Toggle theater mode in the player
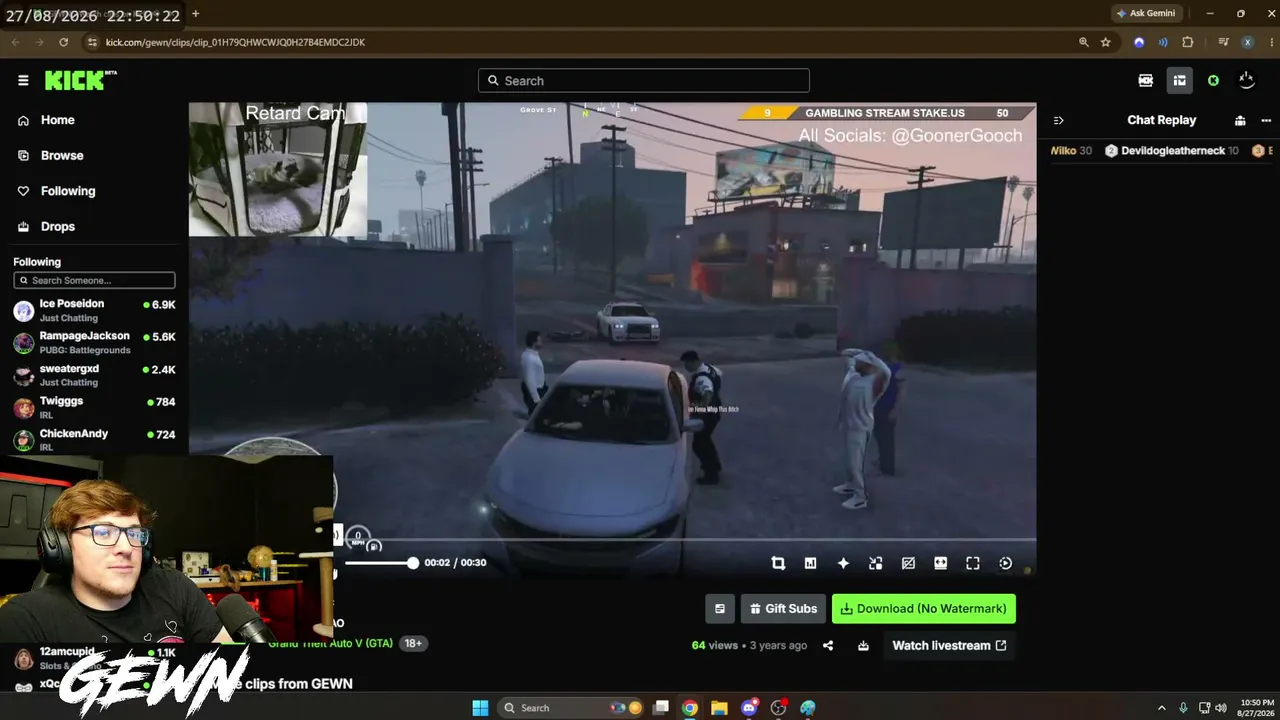The image size is (1280, 720). click(x=940, y=563)
